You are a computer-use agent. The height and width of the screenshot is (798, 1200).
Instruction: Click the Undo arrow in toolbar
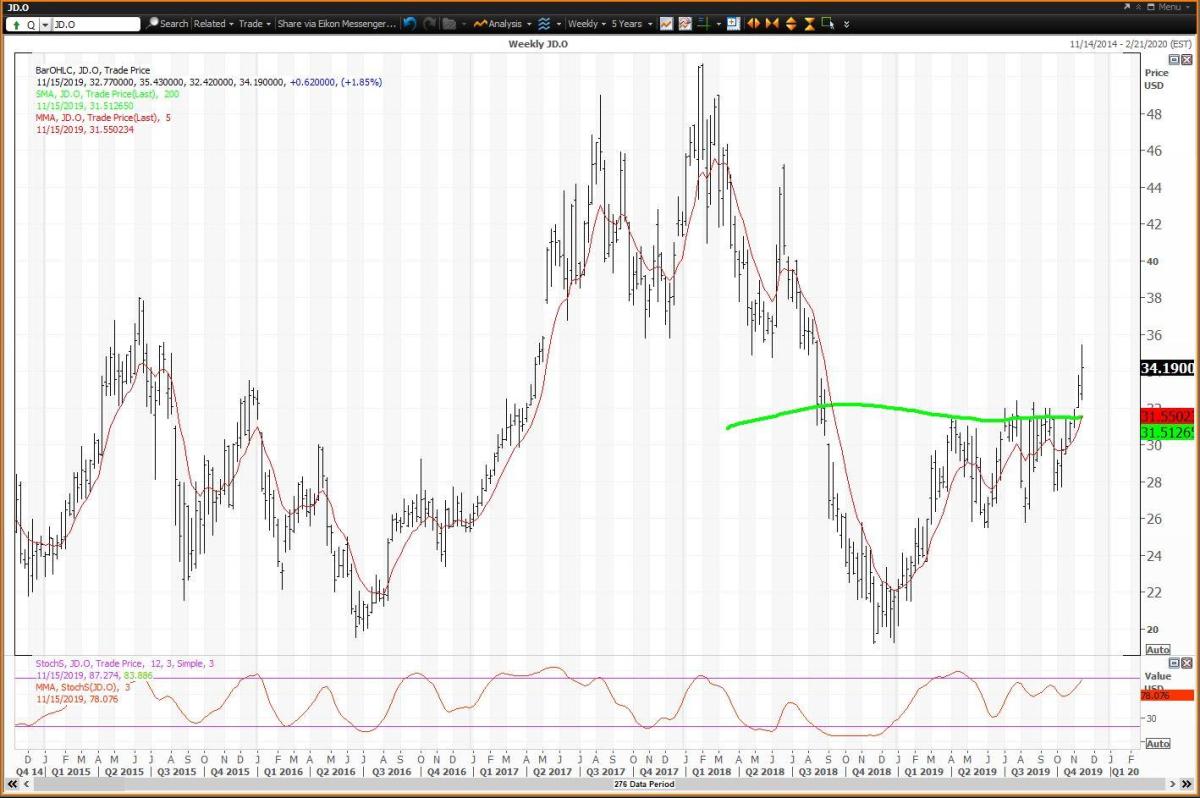click(x=410, y=23)
